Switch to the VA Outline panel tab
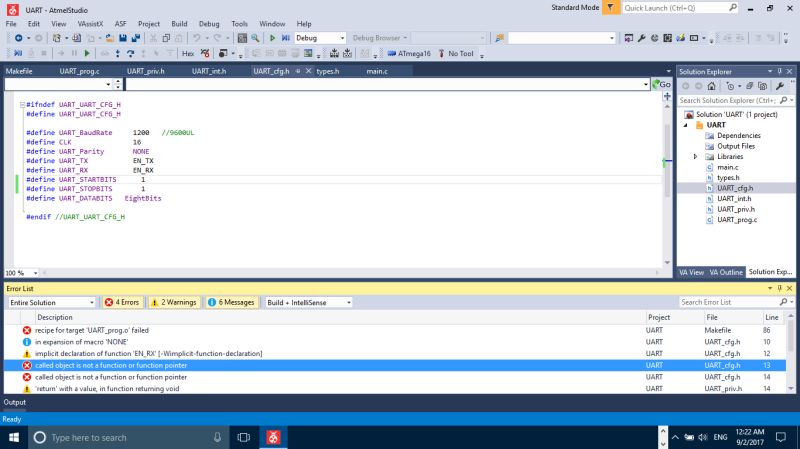 coord(726,272)
